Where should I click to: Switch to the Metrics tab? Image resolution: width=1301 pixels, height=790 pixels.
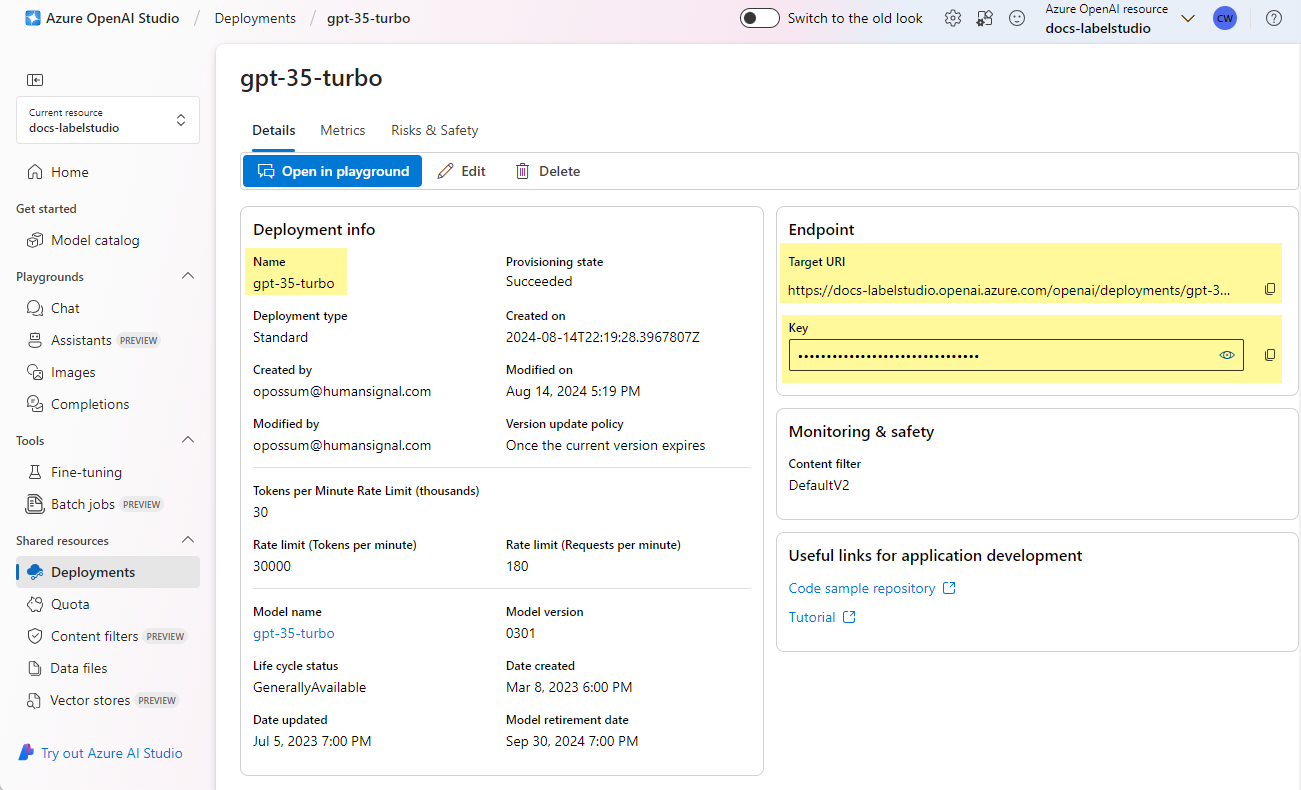point(342,130)
